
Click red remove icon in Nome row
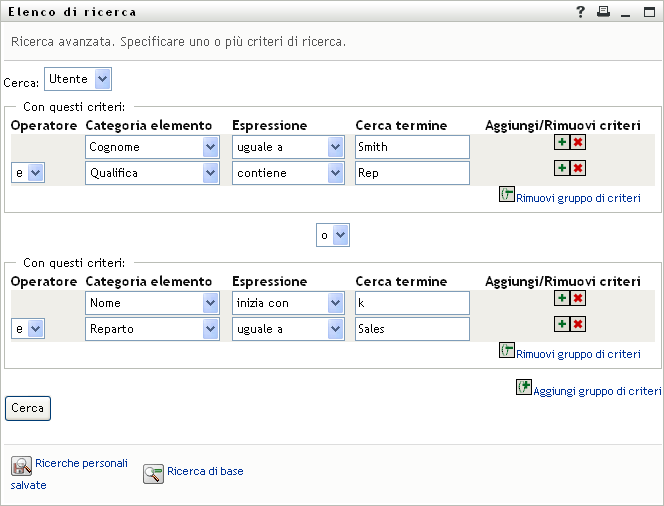[578, 298]
